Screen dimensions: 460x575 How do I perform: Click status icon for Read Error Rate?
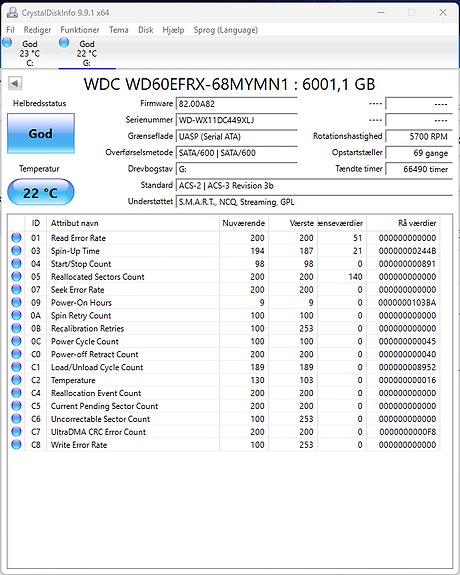tap(16, 238)
